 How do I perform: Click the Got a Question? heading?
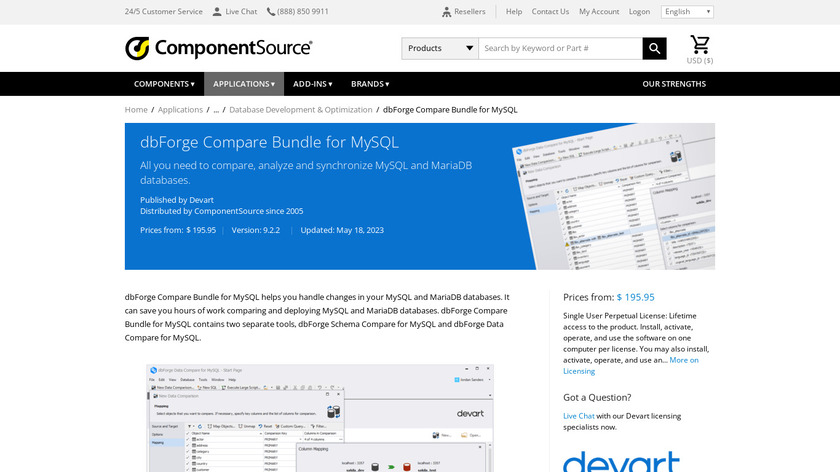tap(597, 398)
